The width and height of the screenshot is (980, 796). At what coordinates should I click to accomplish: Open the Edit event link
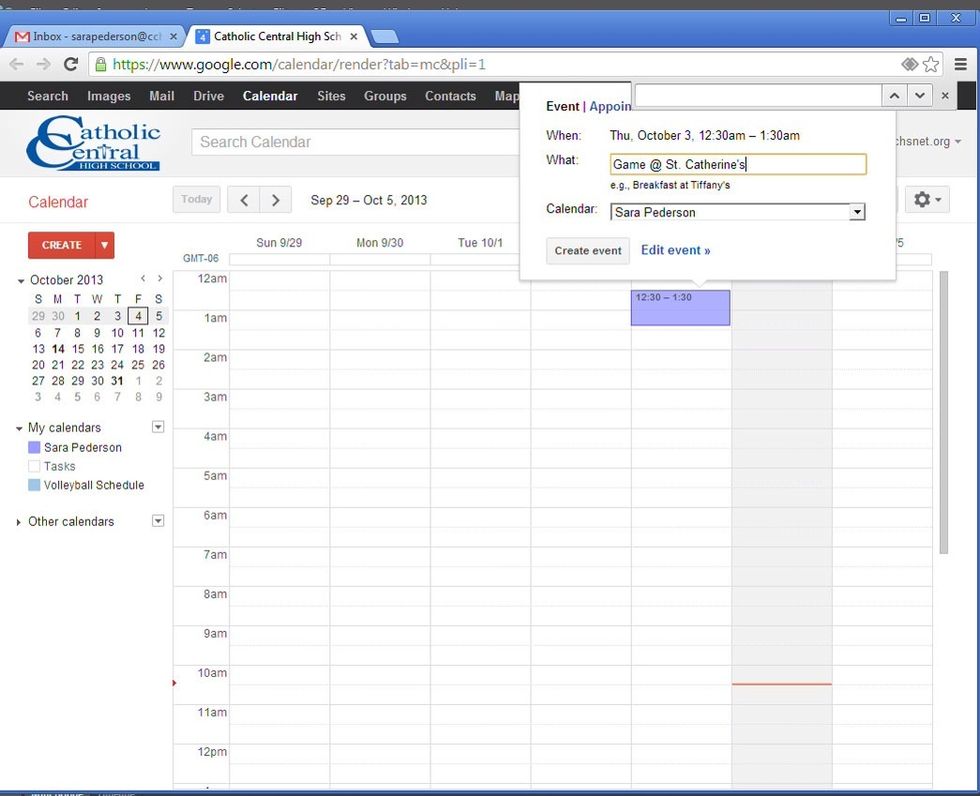[675, 250]
